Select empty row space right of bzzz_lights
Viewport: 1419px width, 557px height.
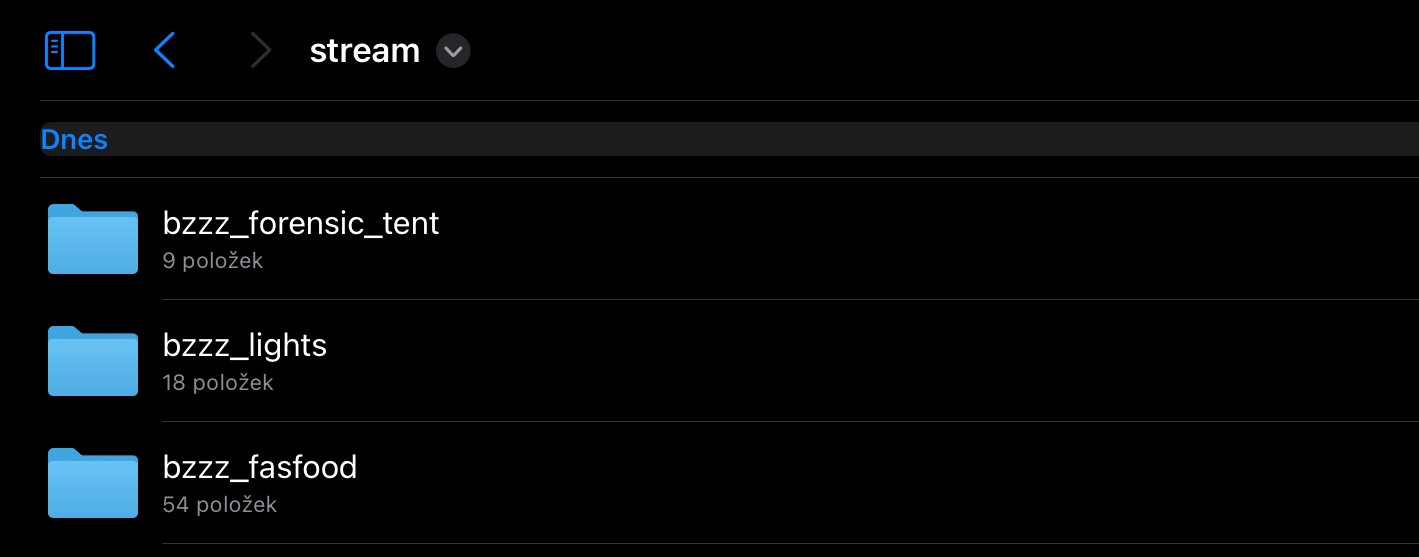point(900,361)
